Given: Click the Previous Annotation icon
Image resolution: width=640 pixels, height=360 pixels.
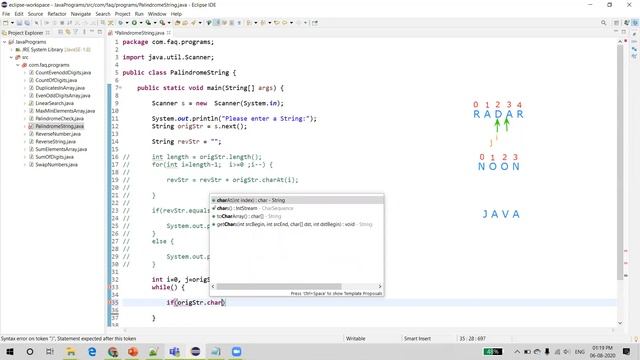Looking at the screenshot, I should [263, 23].
